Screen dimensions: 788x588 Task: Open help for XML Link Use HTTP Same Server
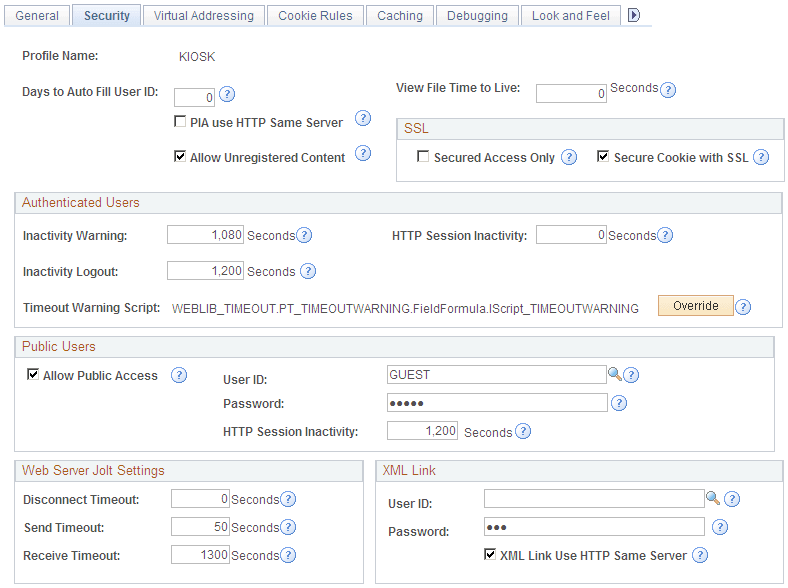pos(700,555)
